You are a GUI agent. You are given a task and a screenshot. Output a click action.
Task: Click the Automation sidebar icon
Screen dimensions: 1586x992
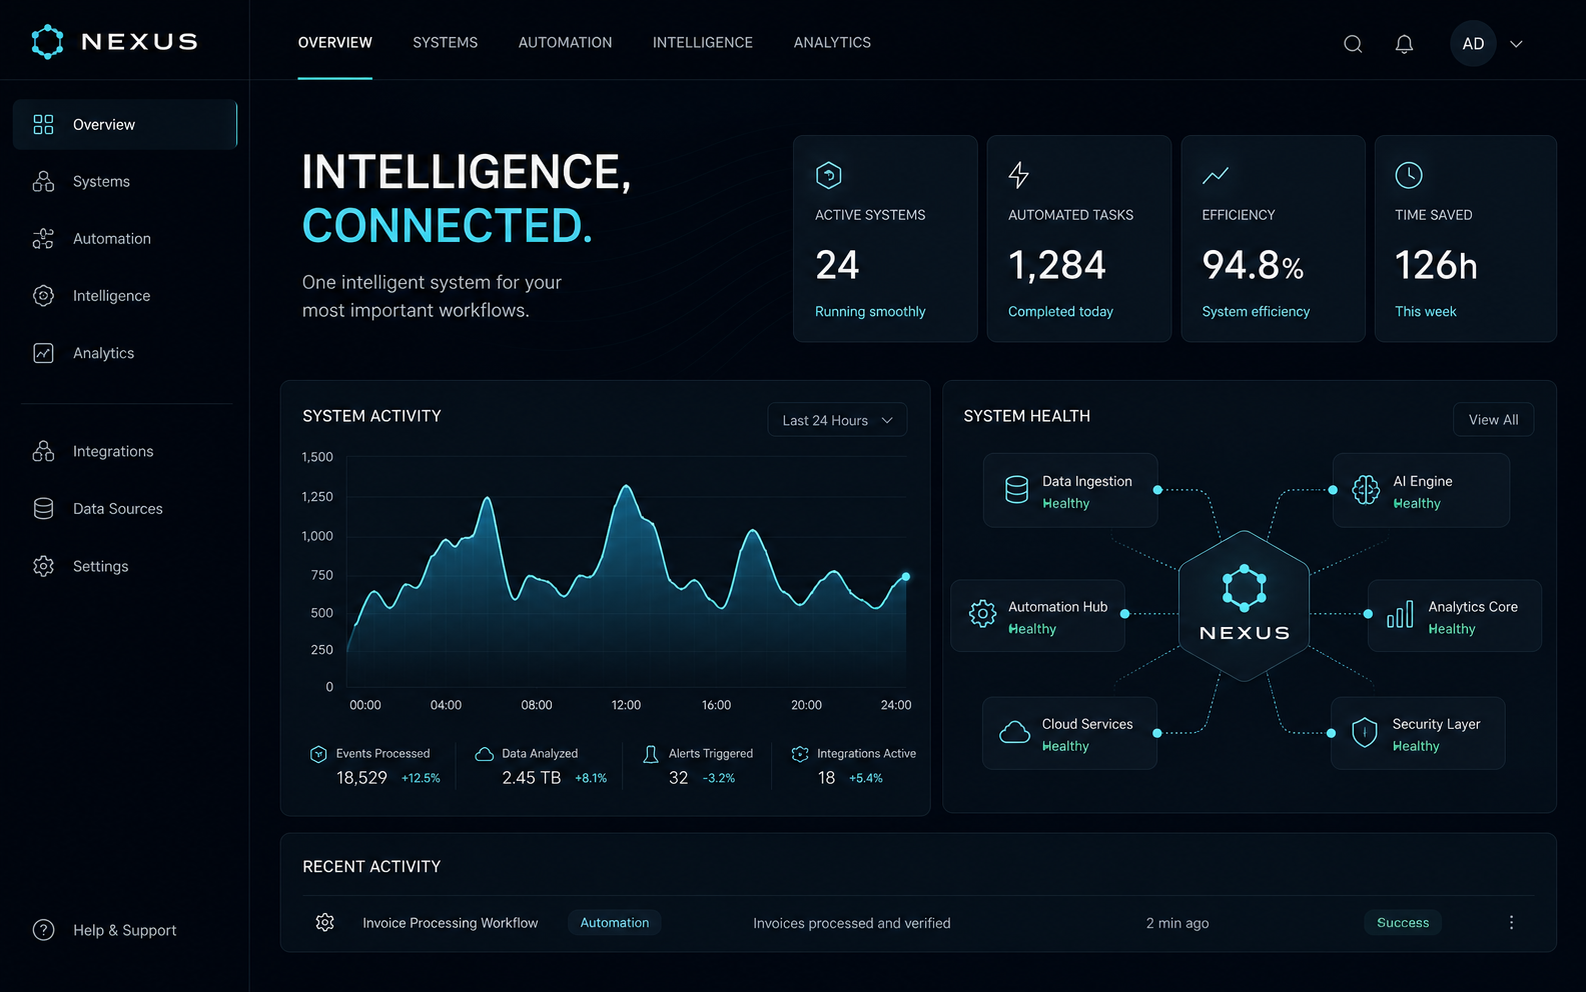pos(43,239)
